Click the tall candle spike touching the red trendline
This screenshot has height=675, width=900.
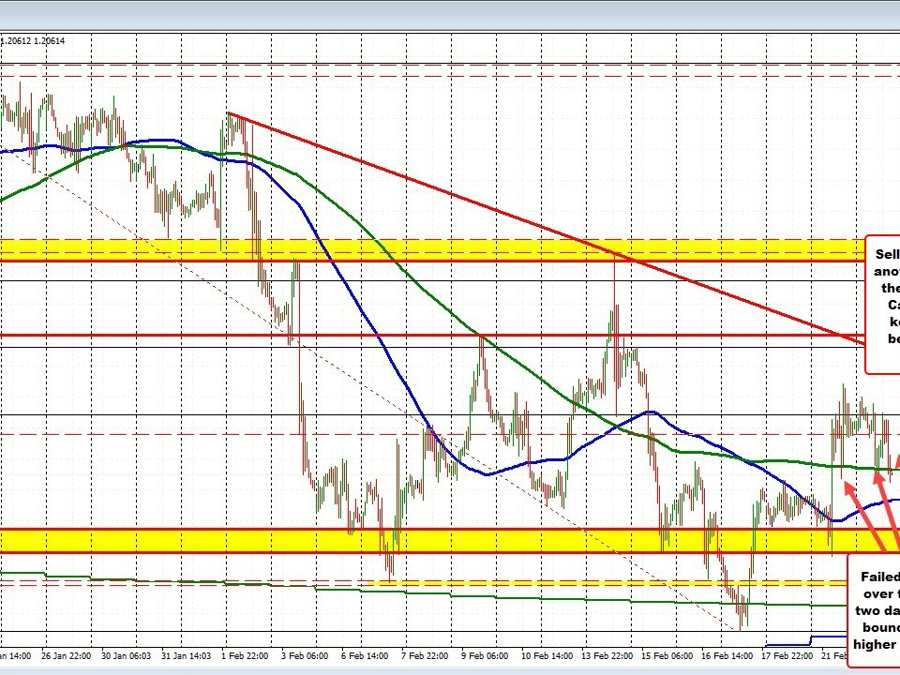(614, 300)
